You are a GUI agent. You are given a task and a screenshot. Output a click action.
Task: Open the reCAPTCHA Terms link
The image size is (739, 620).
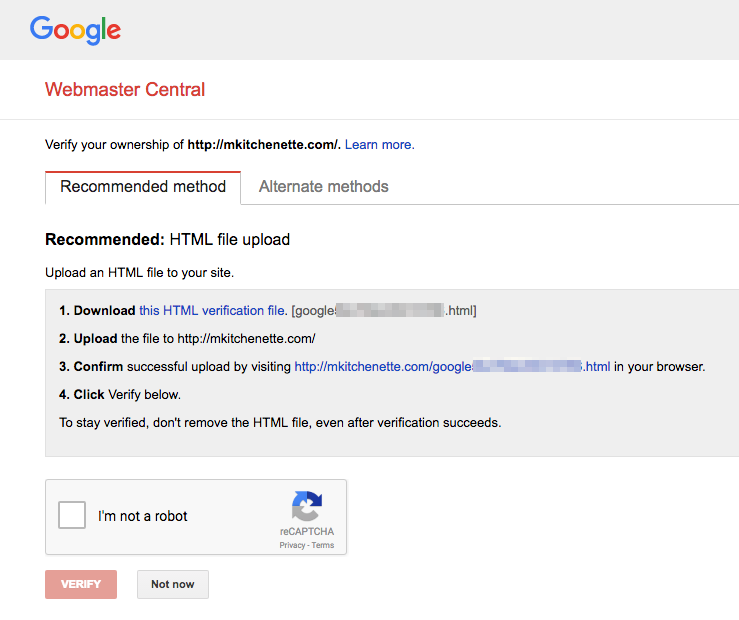pyautogui.click(x=323, y=545)
